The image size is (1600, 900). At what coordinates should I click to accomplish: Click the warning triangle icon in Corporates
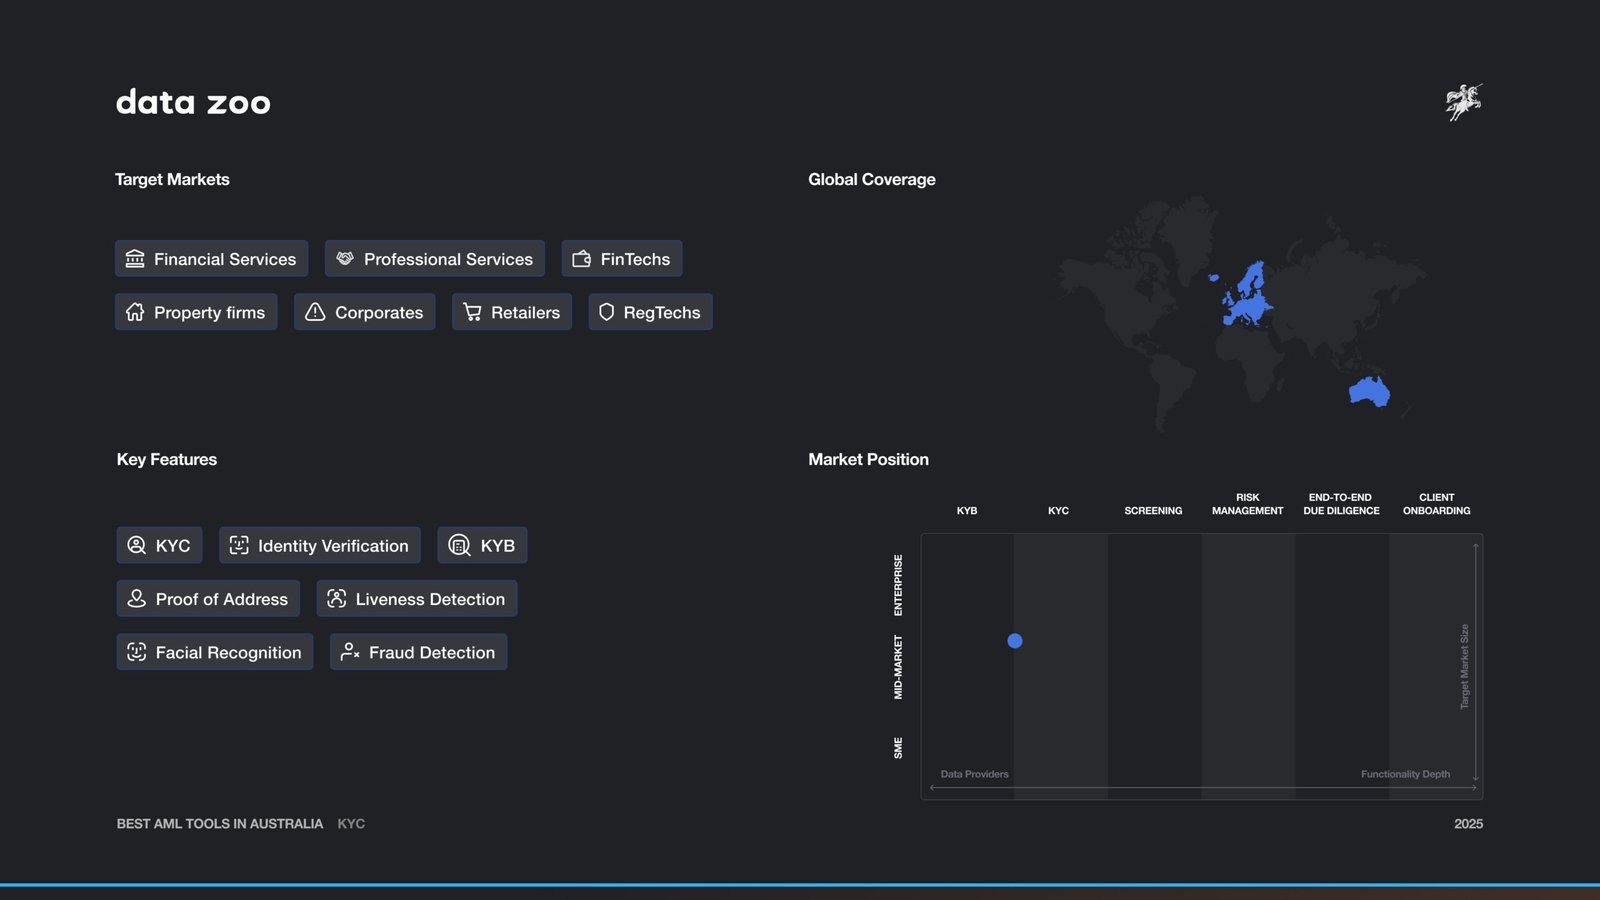pyautogui.click(x=315, y=312)
